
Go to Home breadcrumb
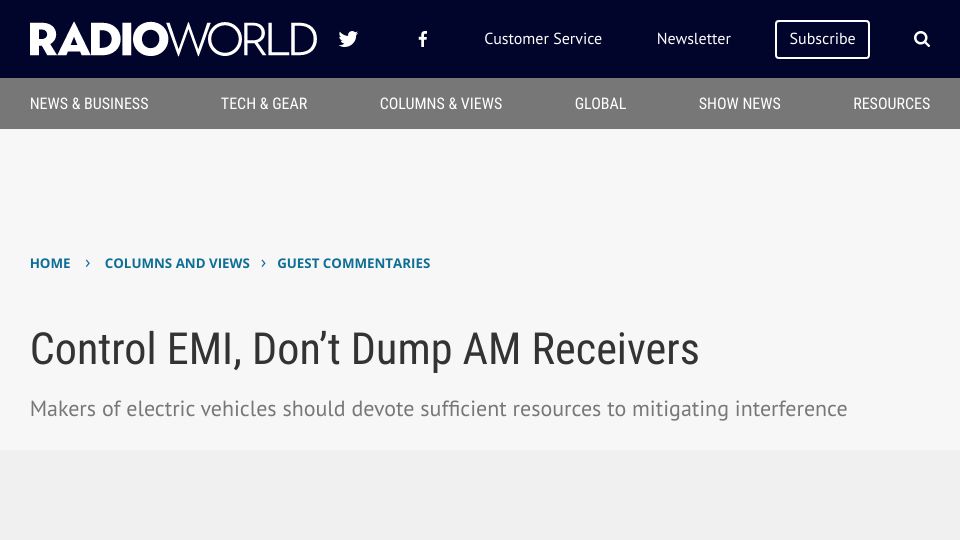tap(50, 263)
